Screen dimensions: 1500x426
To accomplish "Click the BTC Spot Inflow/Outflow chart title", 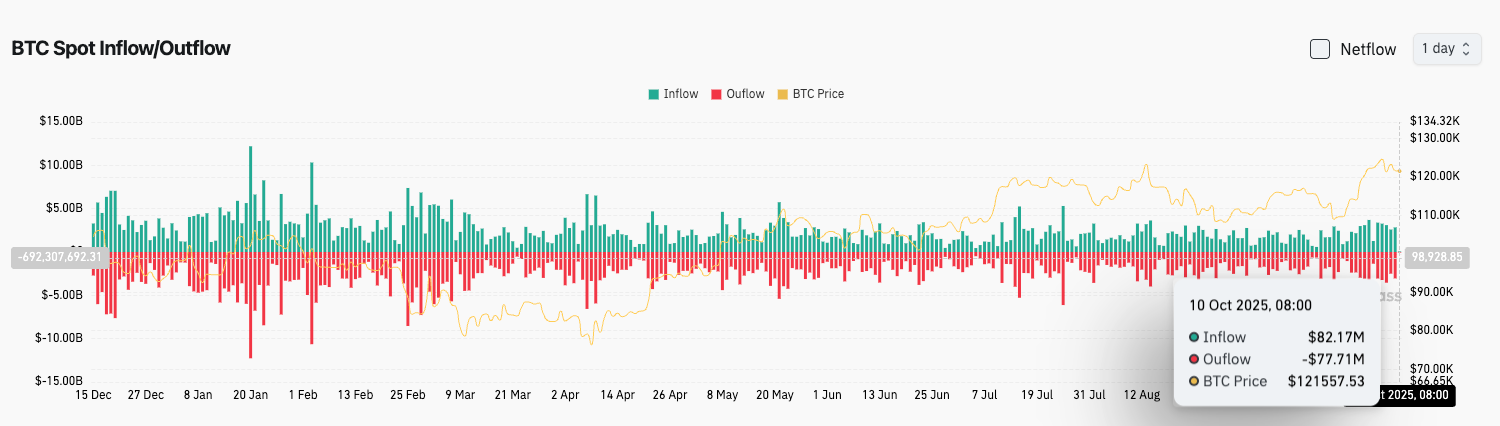I will (121, 48).
